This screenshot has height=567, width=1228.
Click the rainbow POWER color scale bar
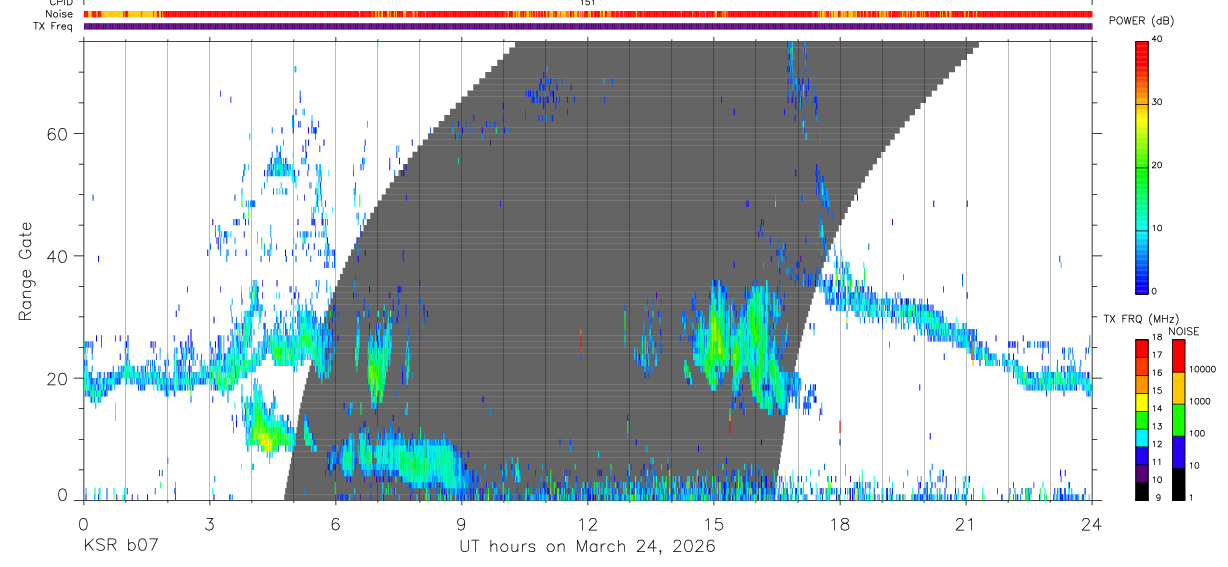(x=1142, y=166)
